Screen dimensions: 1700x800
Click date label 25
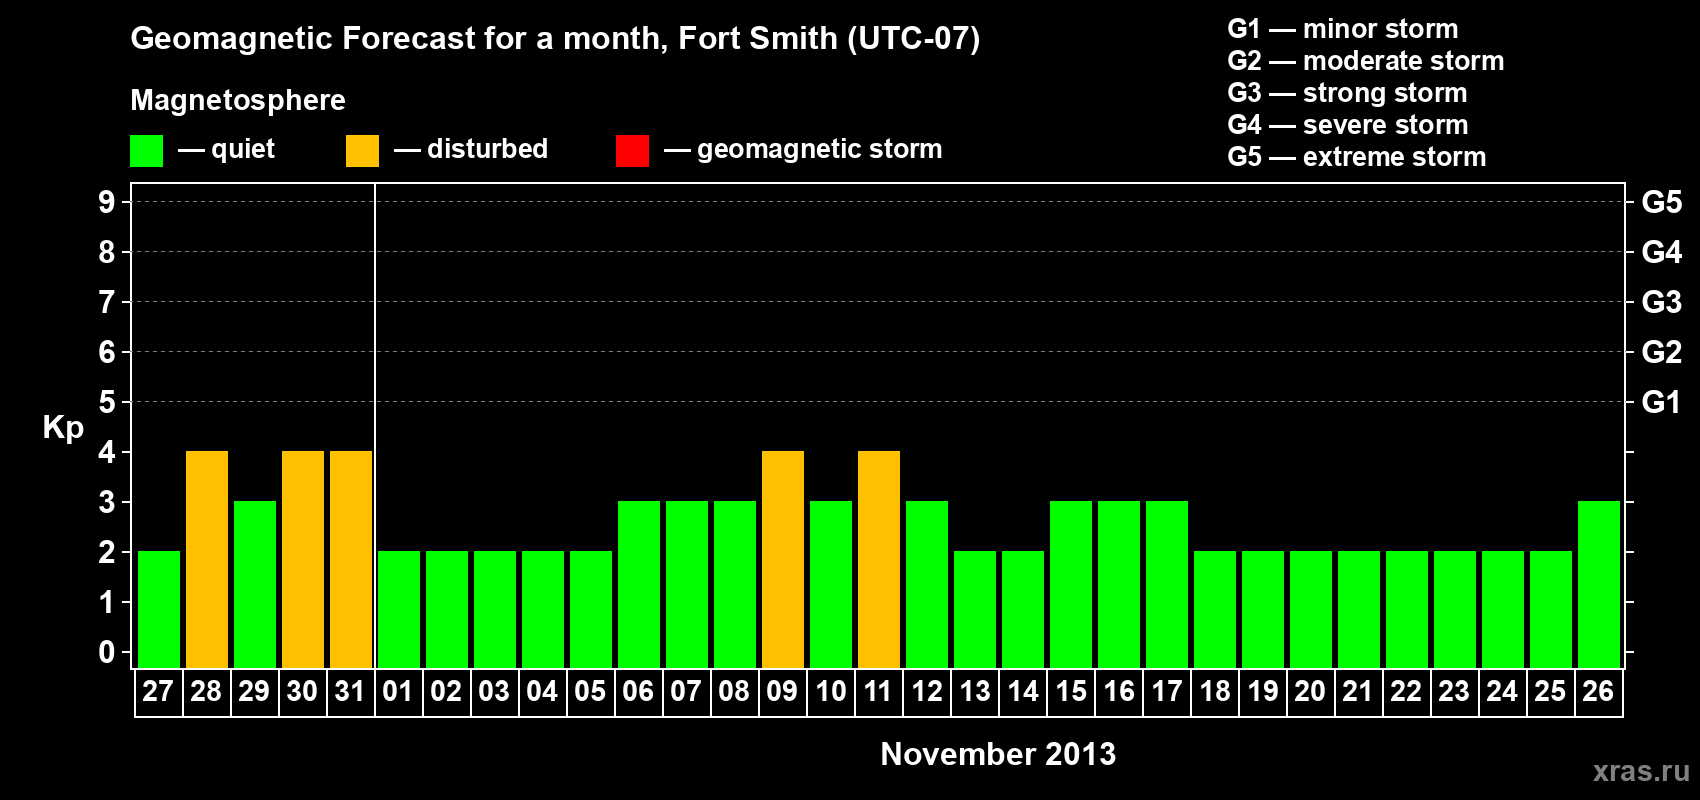tap(1550, 691)
